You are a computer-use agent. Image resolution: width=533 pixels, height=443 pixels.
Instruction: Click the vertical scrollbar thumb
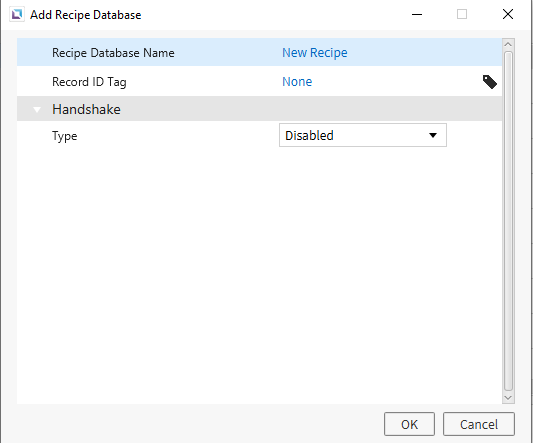tap(508, 221)
